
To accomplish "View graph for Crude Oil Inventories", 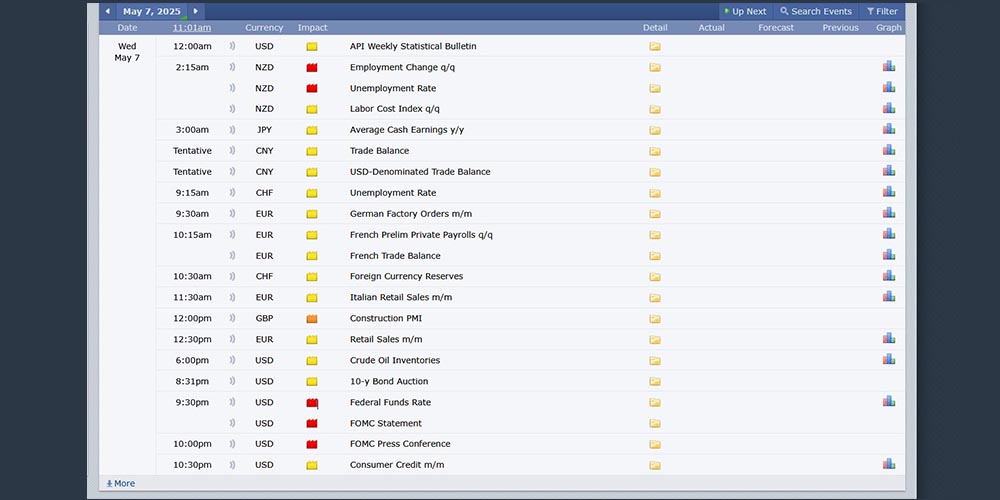I will [888, 360].
